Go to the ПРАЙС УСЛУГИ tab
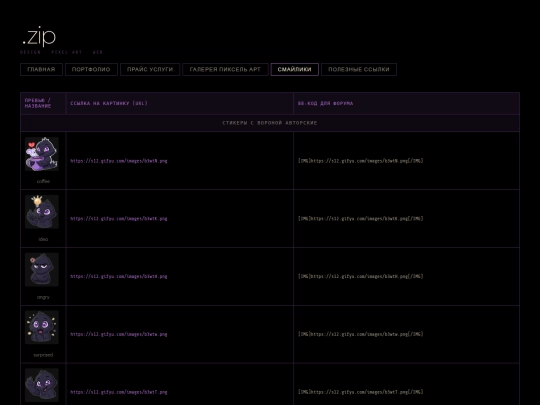Viewport: 540px width, 405px height. click(x=150, y=69)
